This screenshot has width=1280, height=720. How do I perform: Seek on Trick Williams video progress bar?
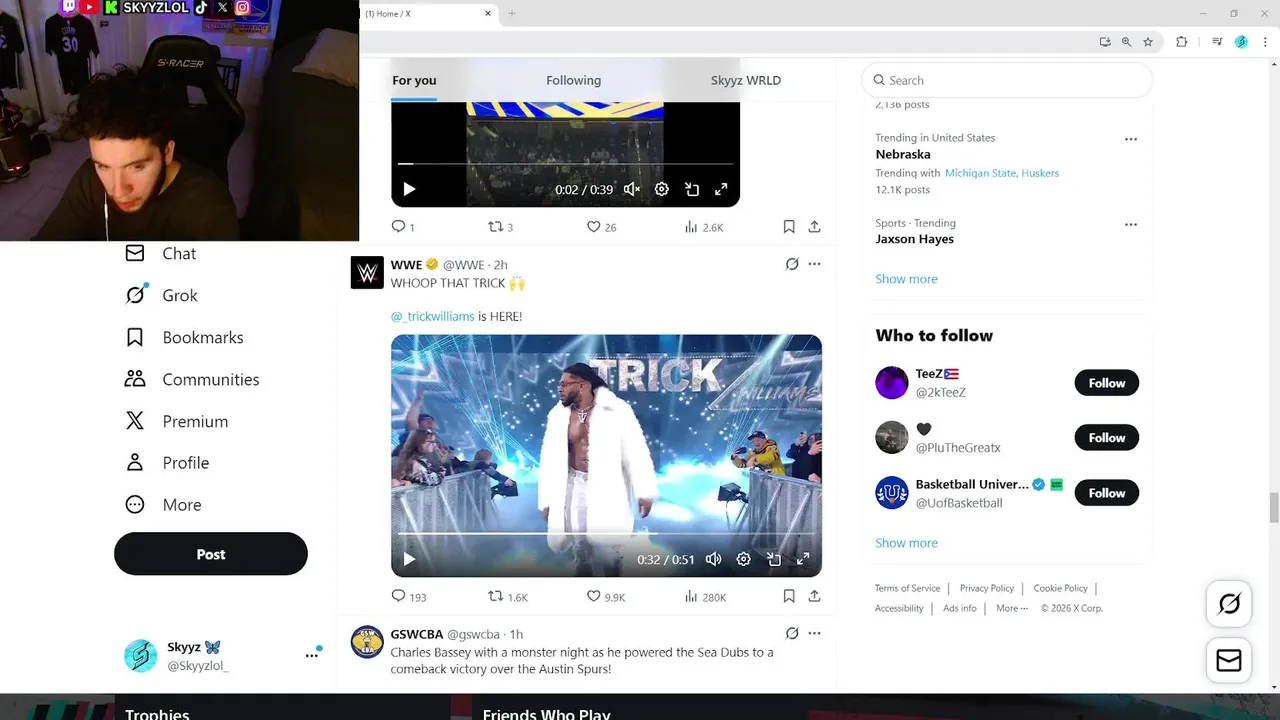point(606,534)
